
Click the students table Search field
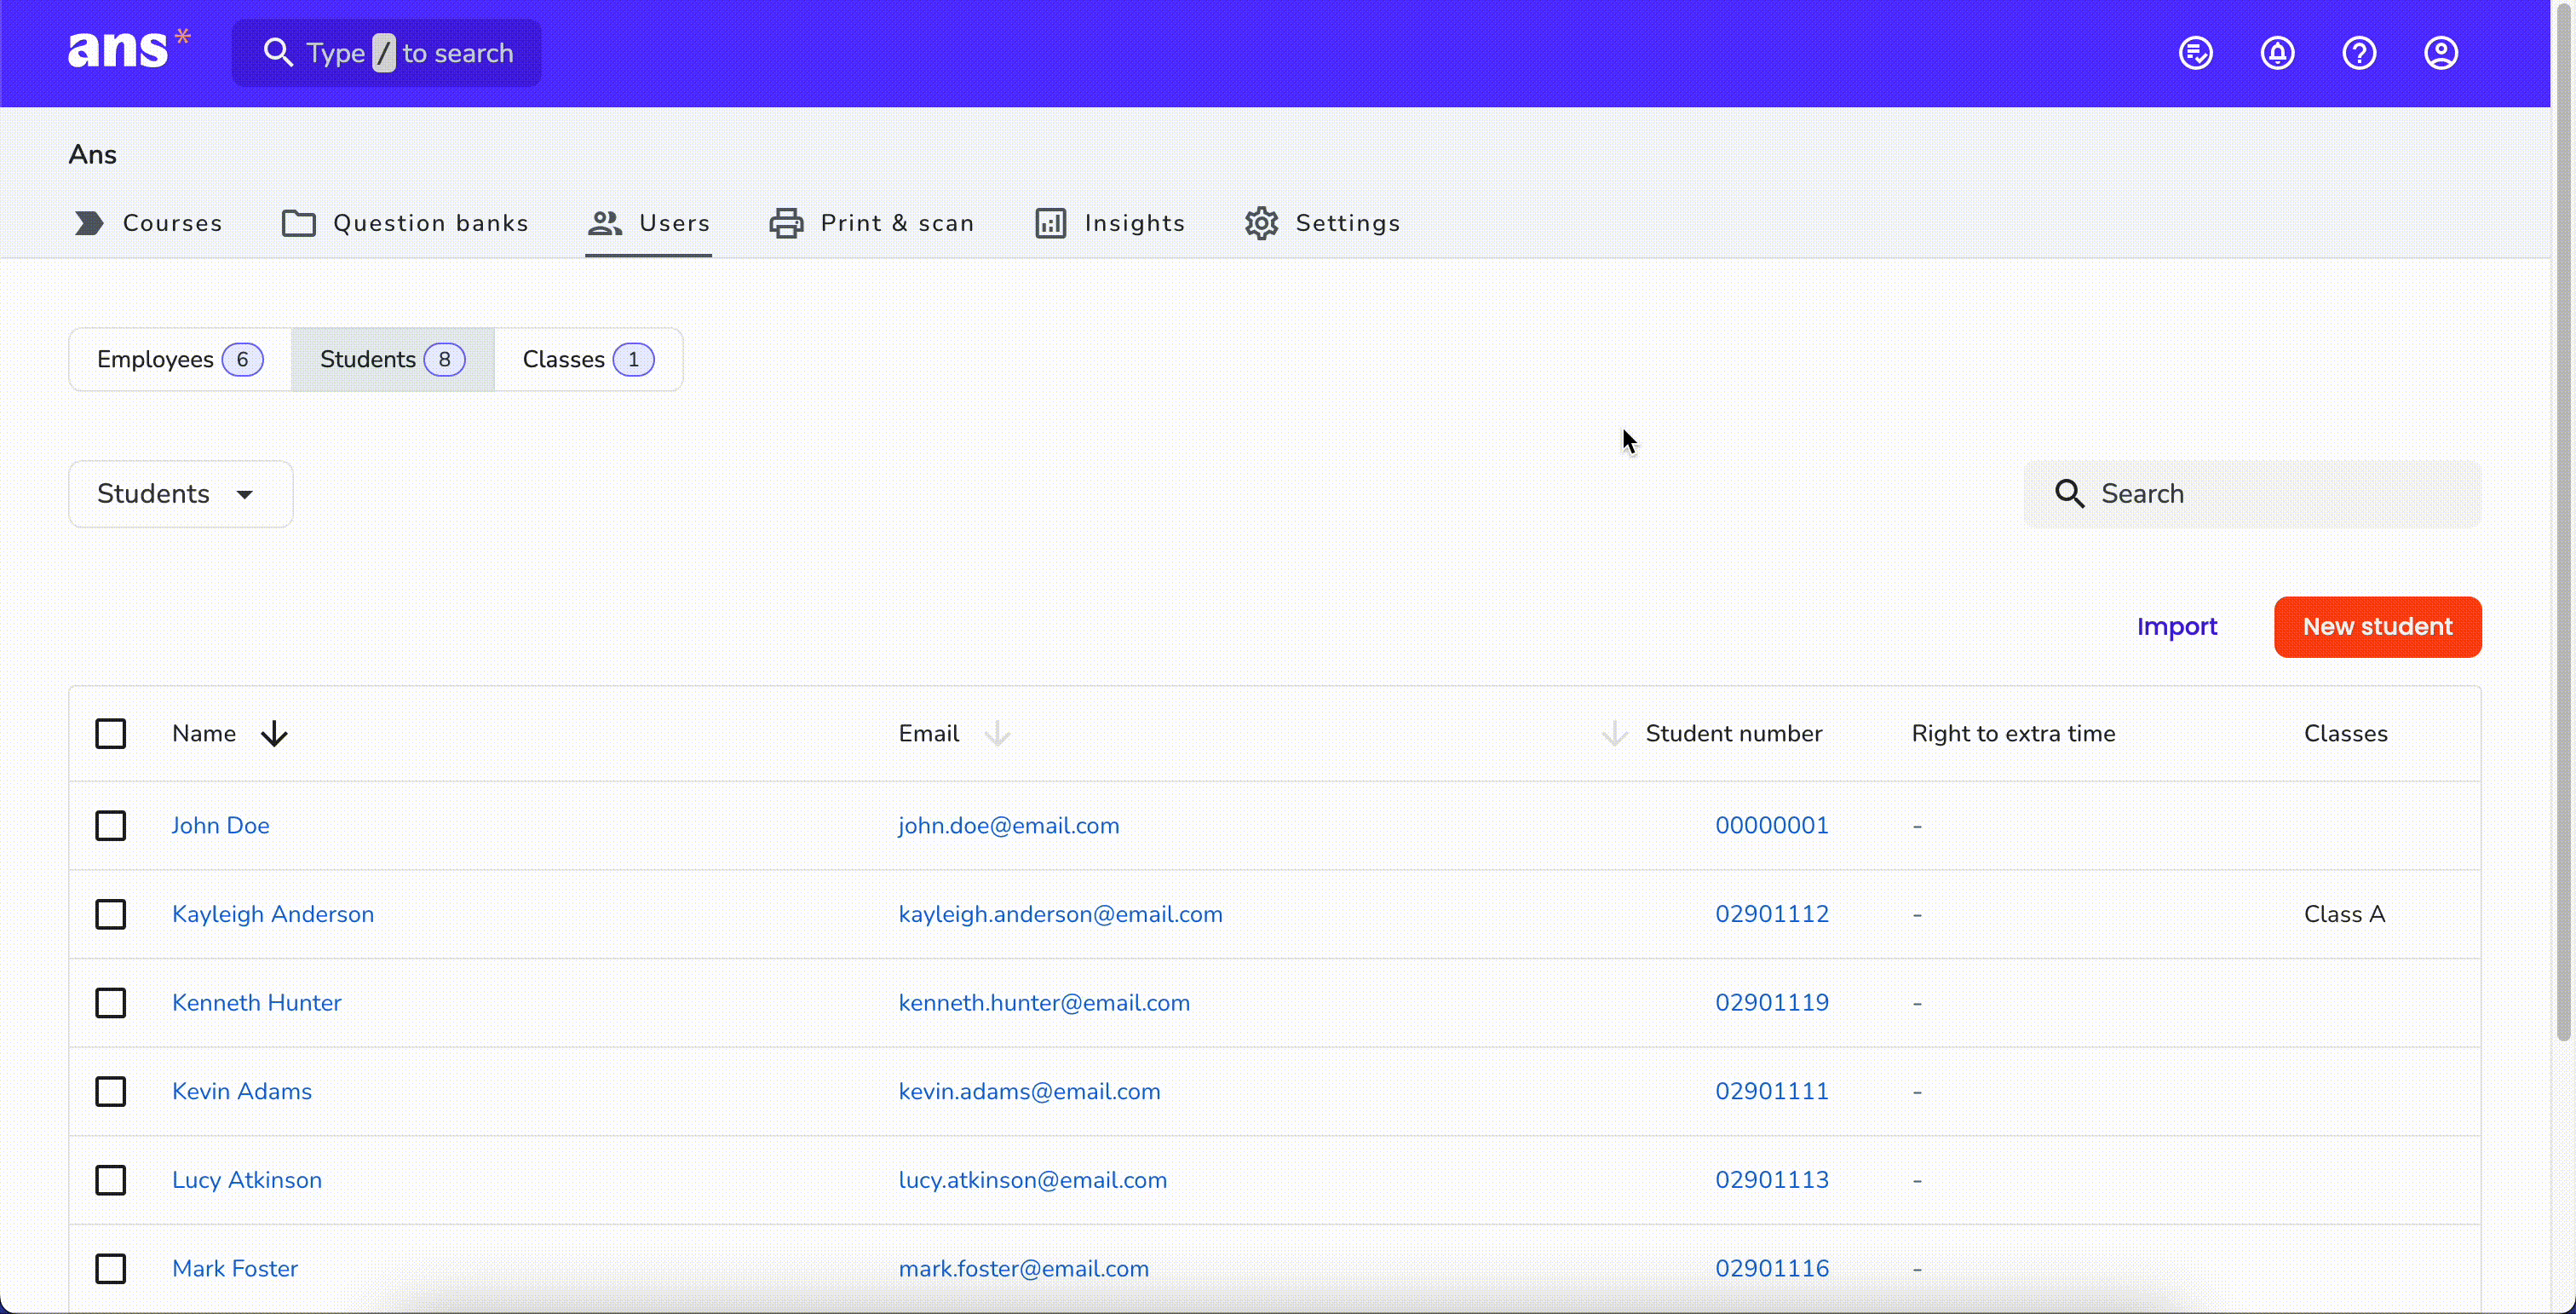tap(2252, 494)
